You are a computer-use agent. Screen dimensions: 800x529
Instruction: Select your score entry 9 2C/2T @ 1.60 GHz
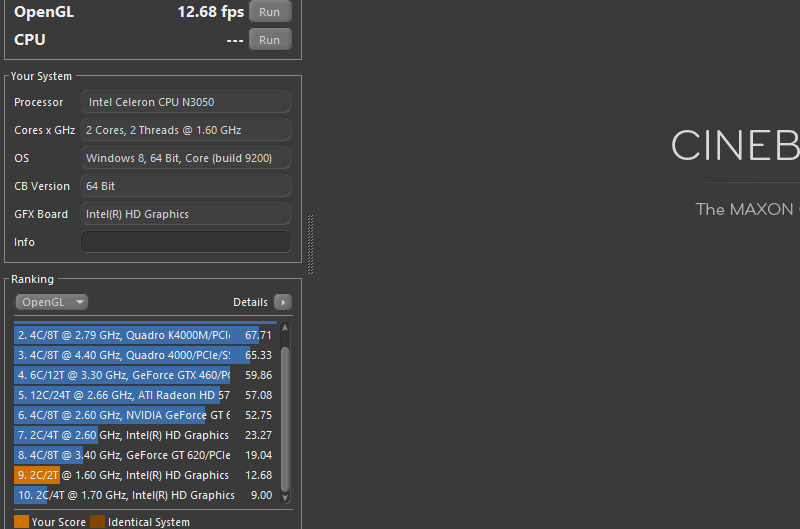point(145,475)
